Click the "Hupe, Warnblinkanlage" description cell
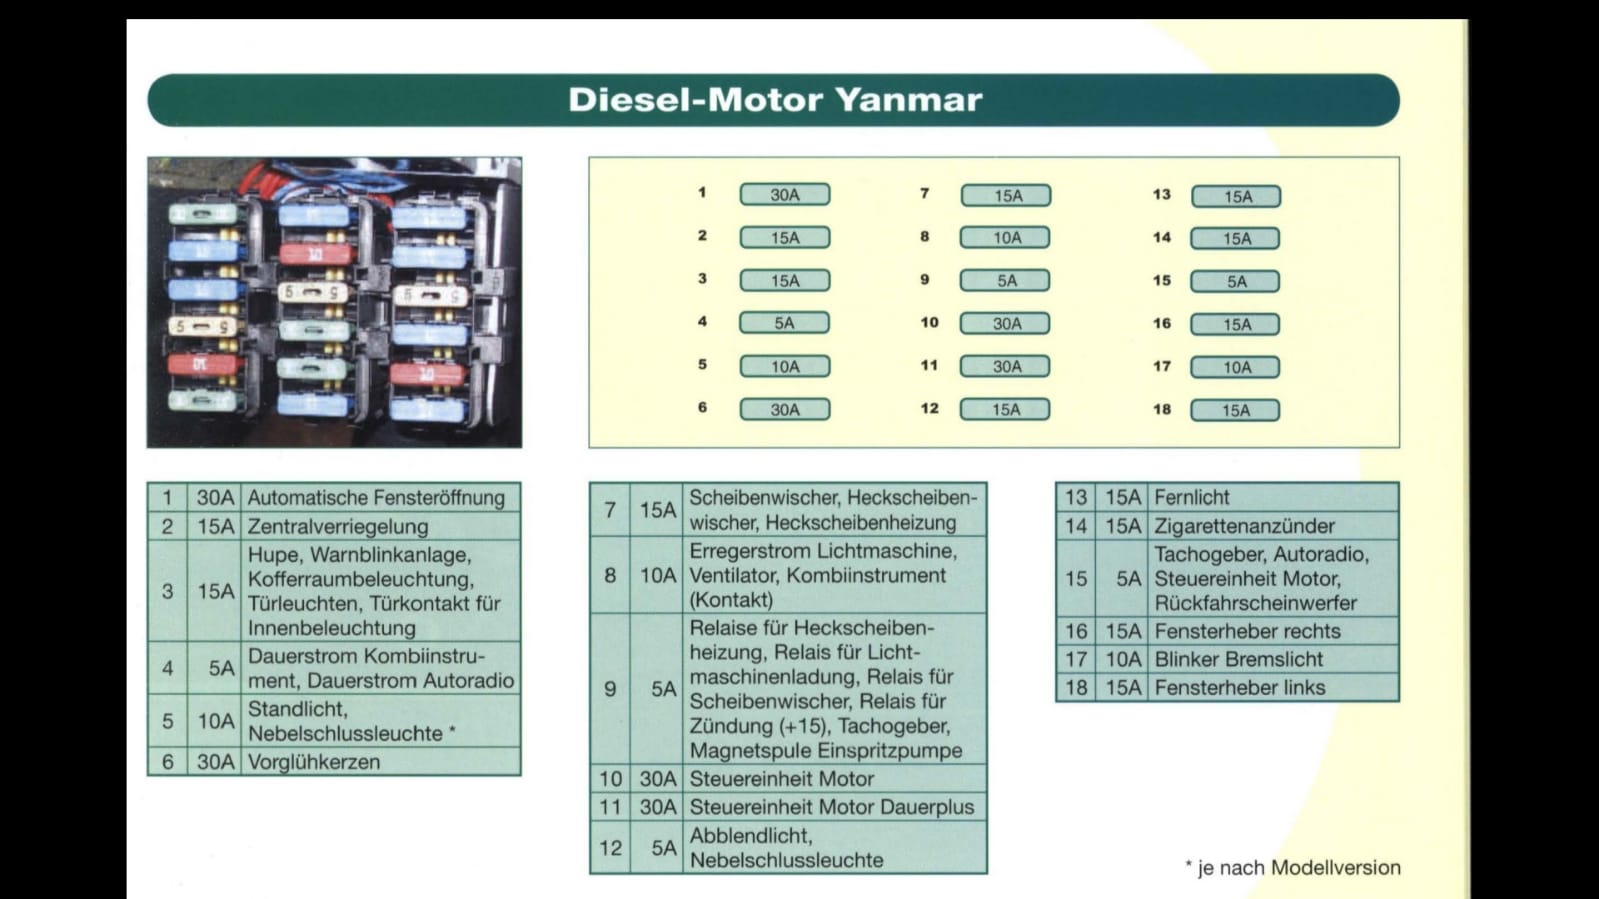 pyautogui.click(x=381, y=591)
